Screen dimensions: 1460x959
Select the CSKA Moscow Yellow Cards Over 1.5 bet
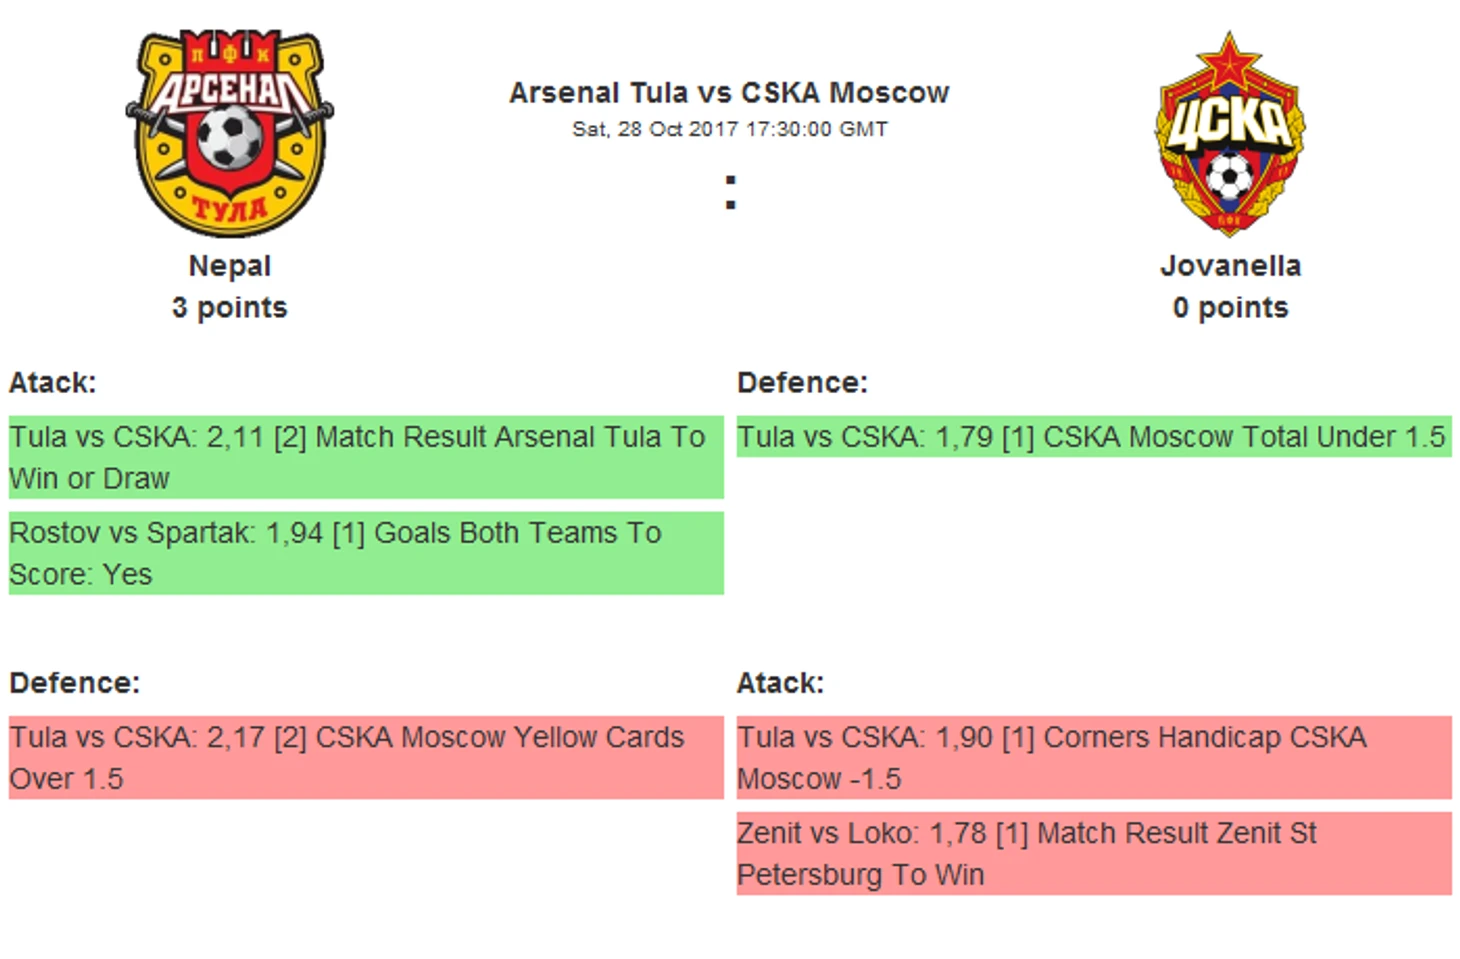tap(366, 757)
